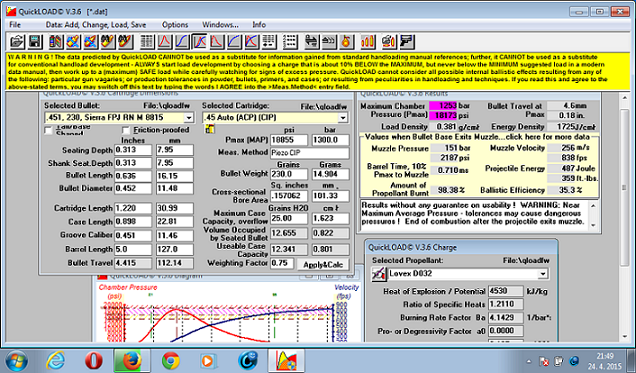This screenshot has width=636, height=373.
Task: Click the toolbar icon left of the pistol
Action: tap(389, 42)
